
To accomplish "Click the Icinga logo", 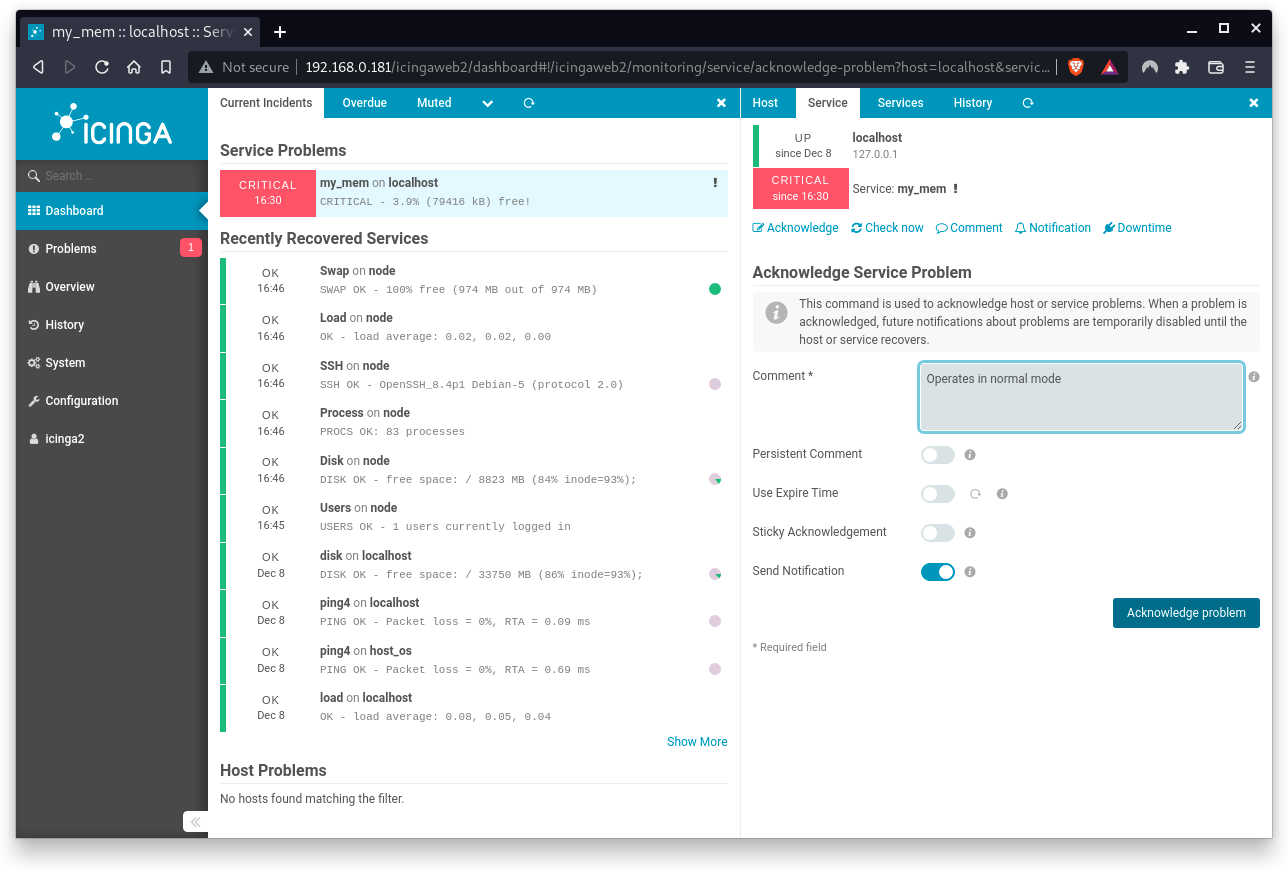I will coord(111,124).
